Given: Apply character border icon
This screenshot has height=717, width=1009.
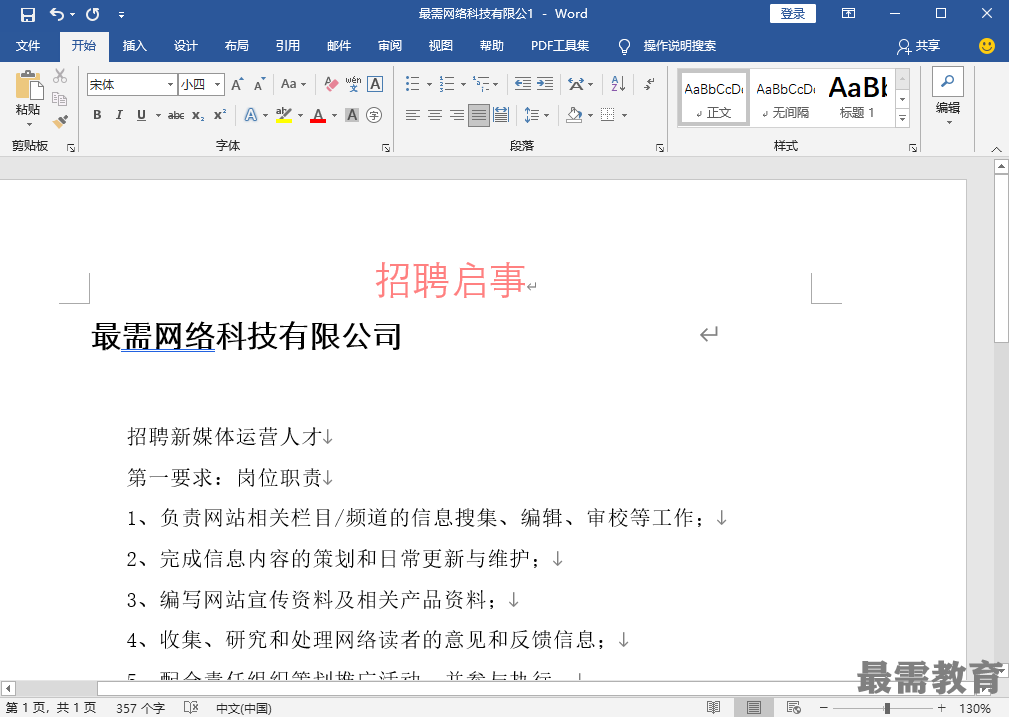Looking at the screenshot, I should point(375,84).
